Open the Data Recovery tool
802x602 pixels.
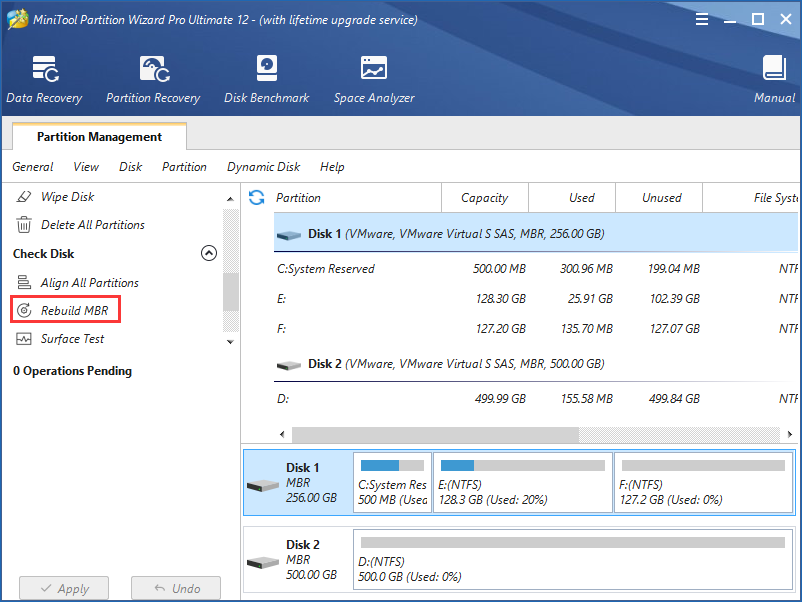44,80
